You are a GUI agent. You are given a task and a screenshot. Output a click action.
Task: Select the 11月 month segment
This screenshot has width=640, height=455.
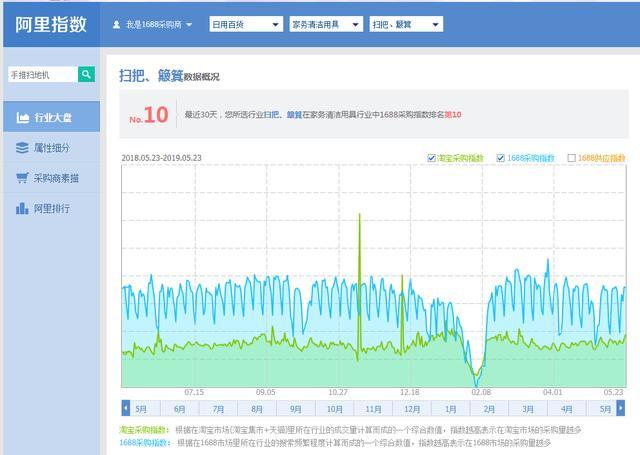click(x=373, y=409)
